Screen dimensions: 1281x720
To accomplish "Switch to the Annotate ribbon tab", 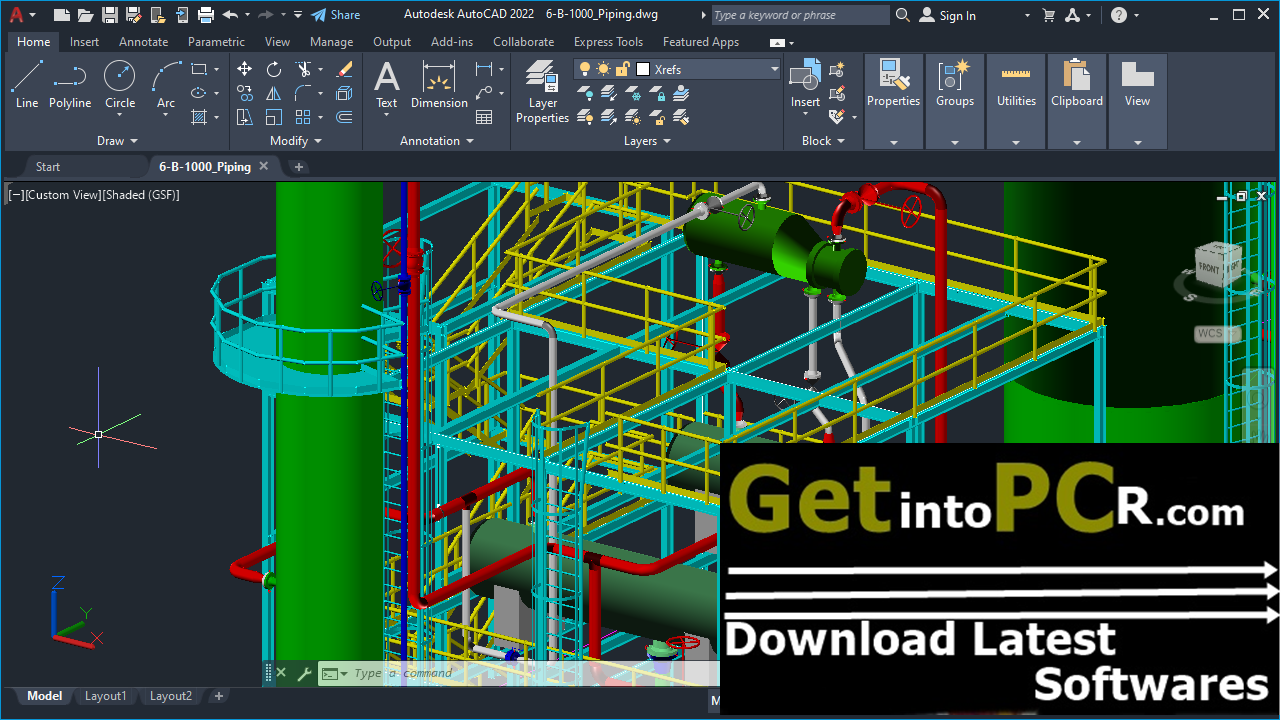I will point(143,42).
